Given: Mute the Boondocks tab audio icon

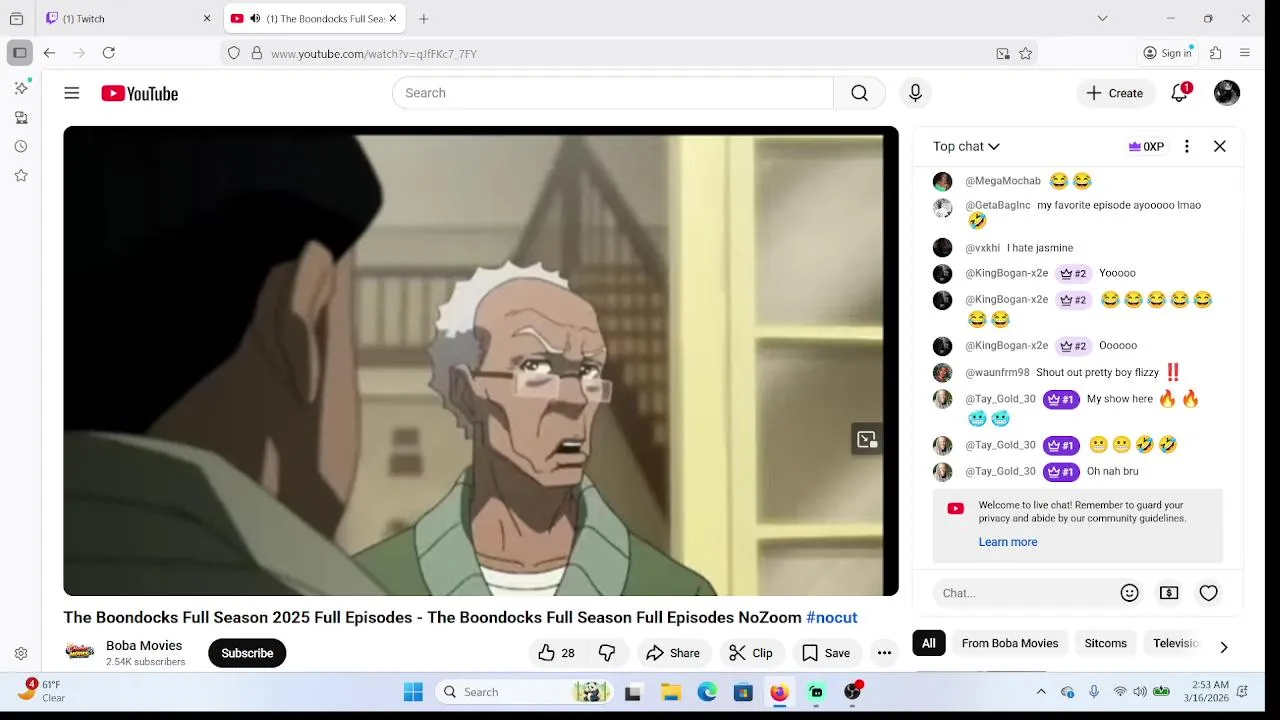Looking at the screenshot, I should (x=255, y=18).
